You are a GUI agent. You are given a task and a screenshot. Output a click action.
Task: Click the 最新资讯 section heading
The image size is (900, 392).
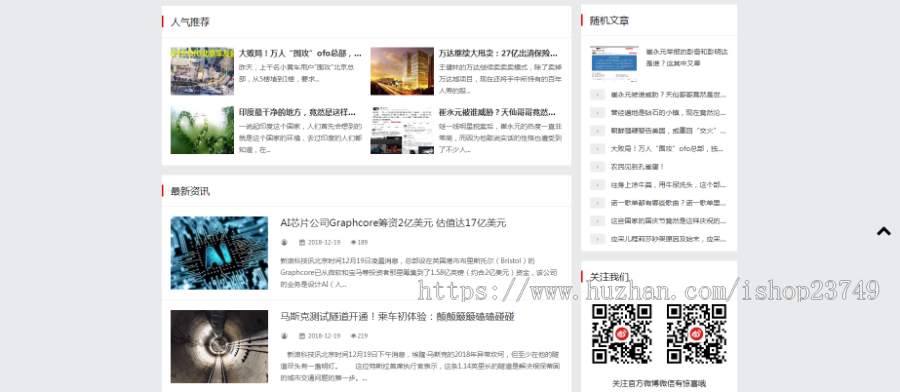(190, 191)
